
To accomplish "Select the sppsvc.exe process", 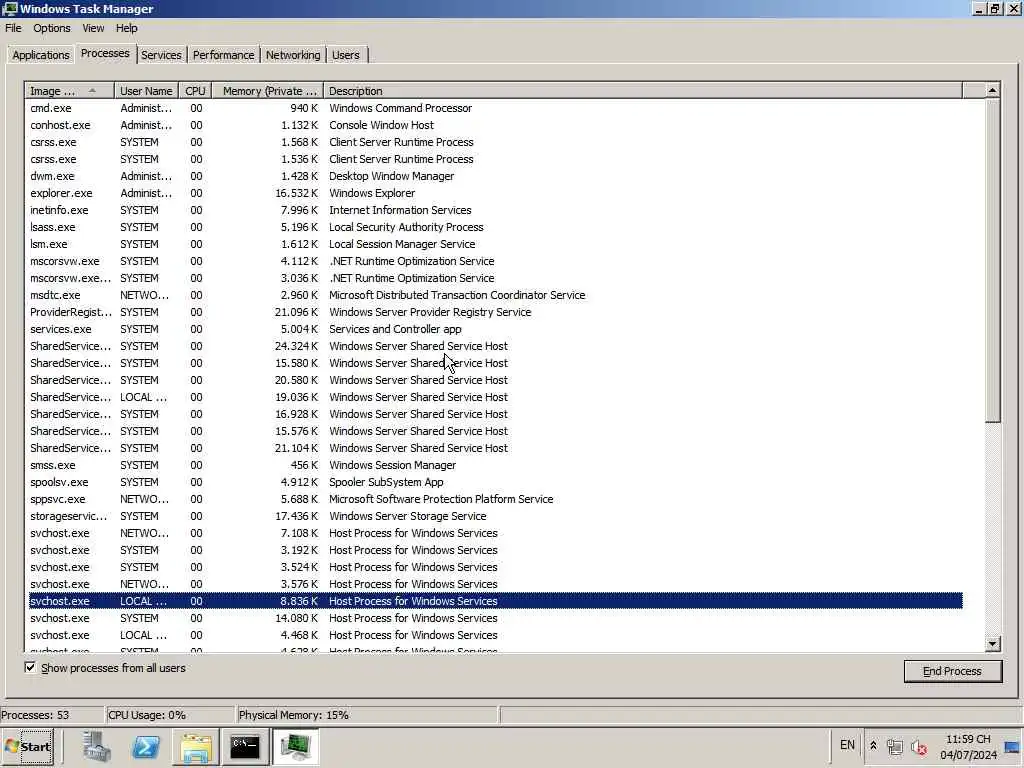I will click(495, 498).
